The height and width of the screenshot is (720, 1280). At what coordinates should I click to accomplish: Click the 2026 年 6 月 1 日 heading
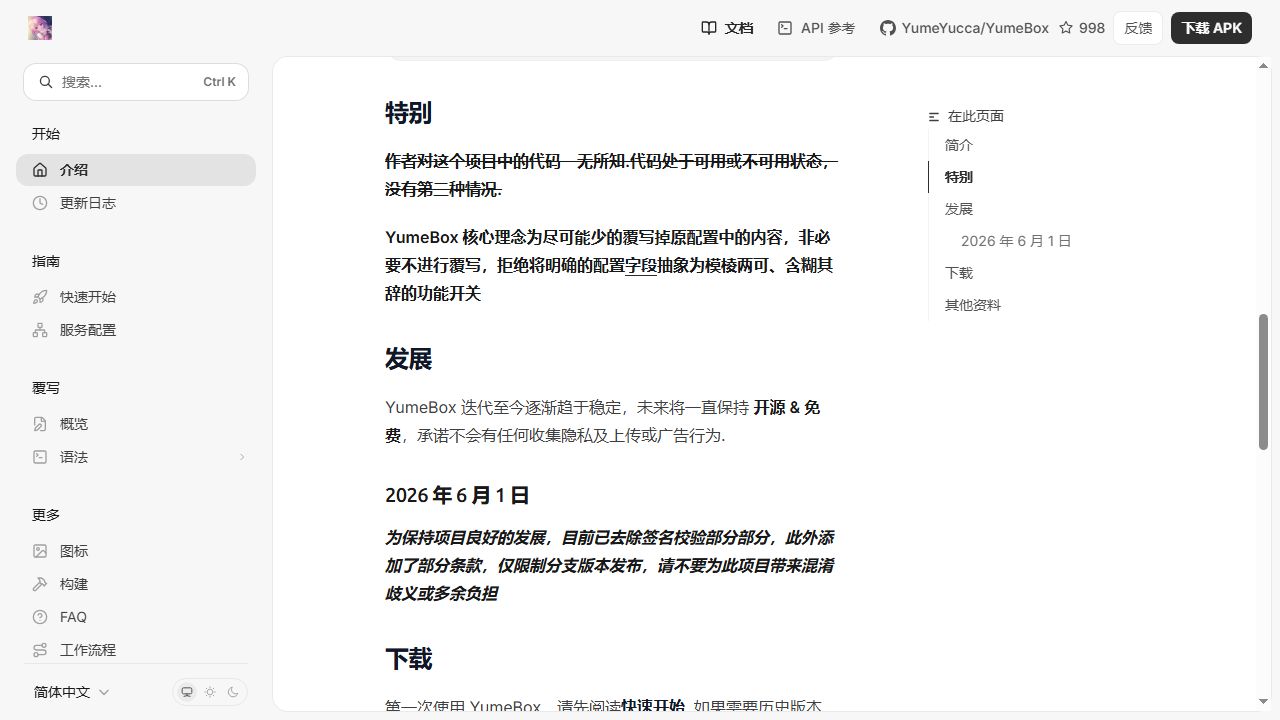(x=457, y=495)
